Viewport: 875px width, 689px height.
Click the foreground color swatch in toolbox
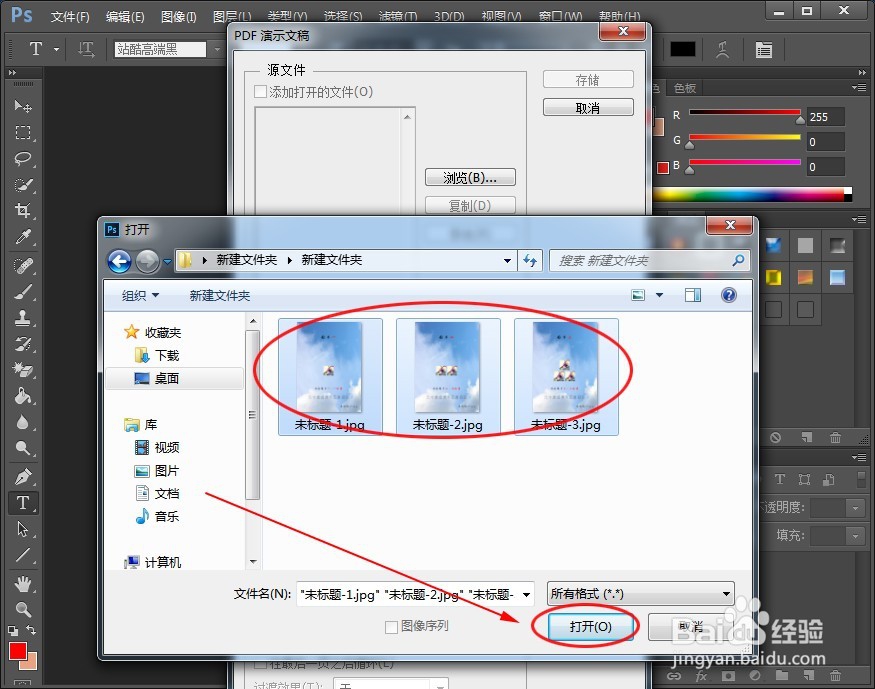(17, 652)
